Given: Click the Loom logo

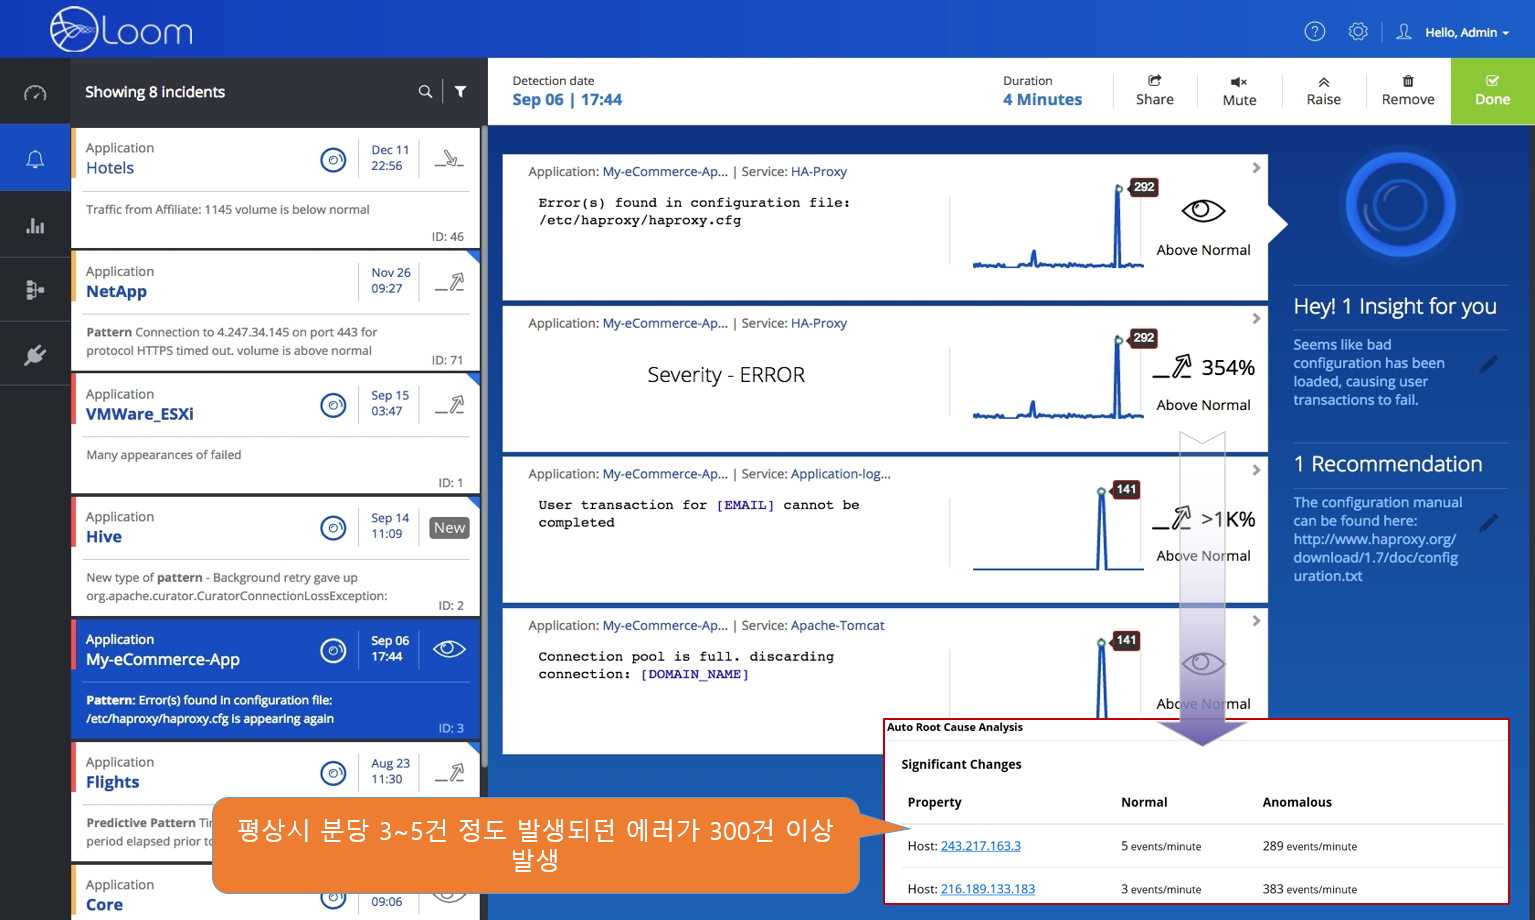Looking at the screenshot, I should (121, 29).
